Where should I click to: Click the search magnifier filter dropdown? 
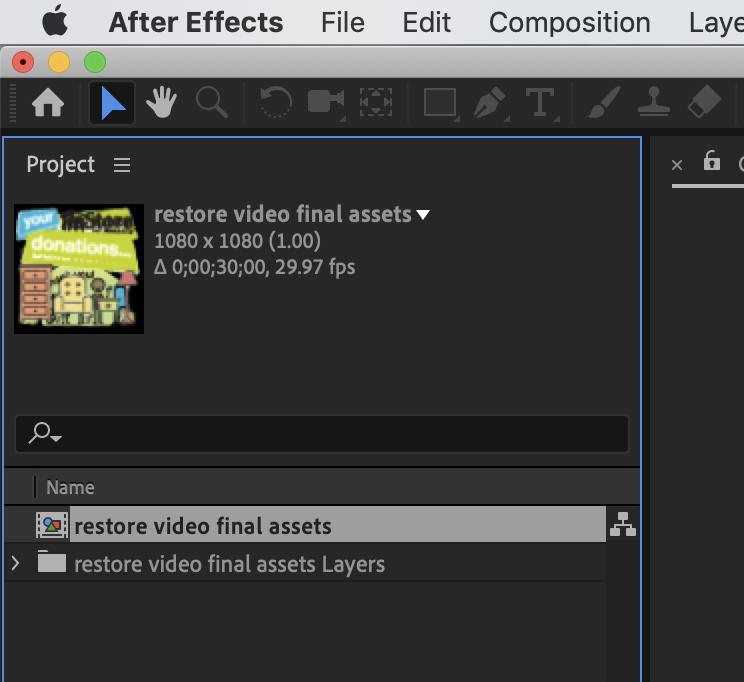[x=45, y=433]
